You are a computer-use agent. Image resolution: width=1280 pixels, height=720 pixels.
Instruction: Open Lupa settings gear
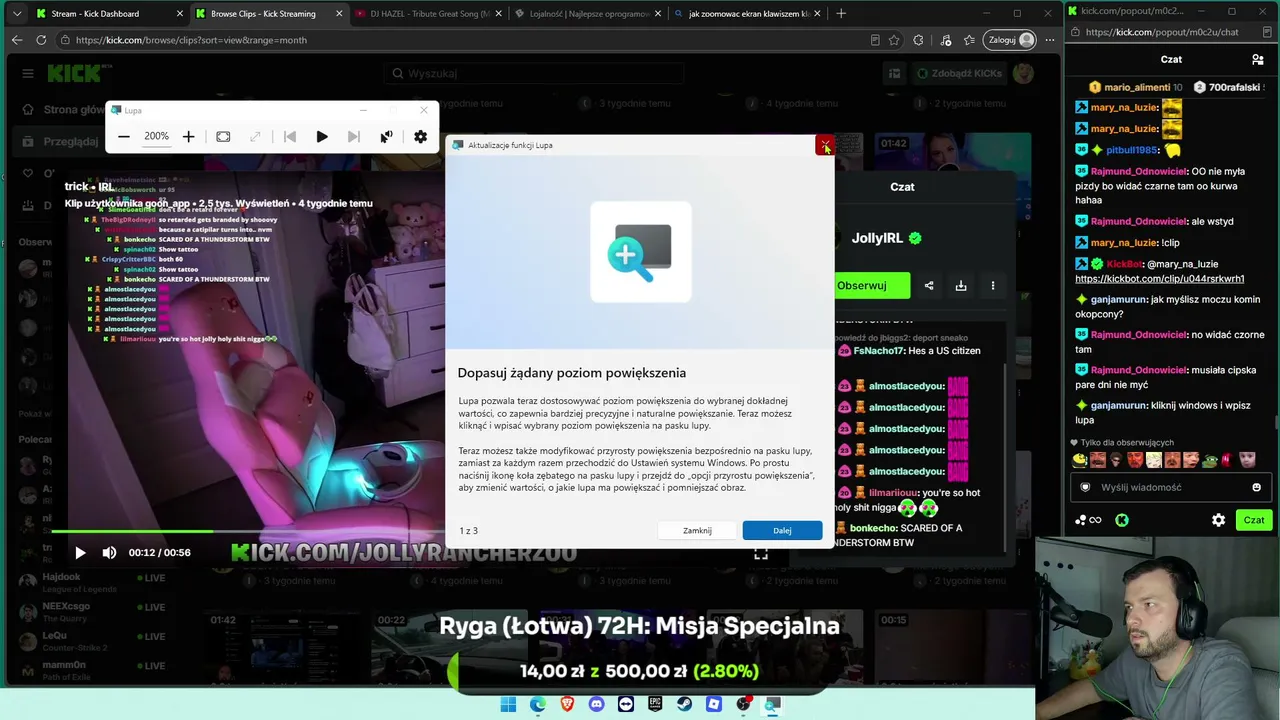420,137
